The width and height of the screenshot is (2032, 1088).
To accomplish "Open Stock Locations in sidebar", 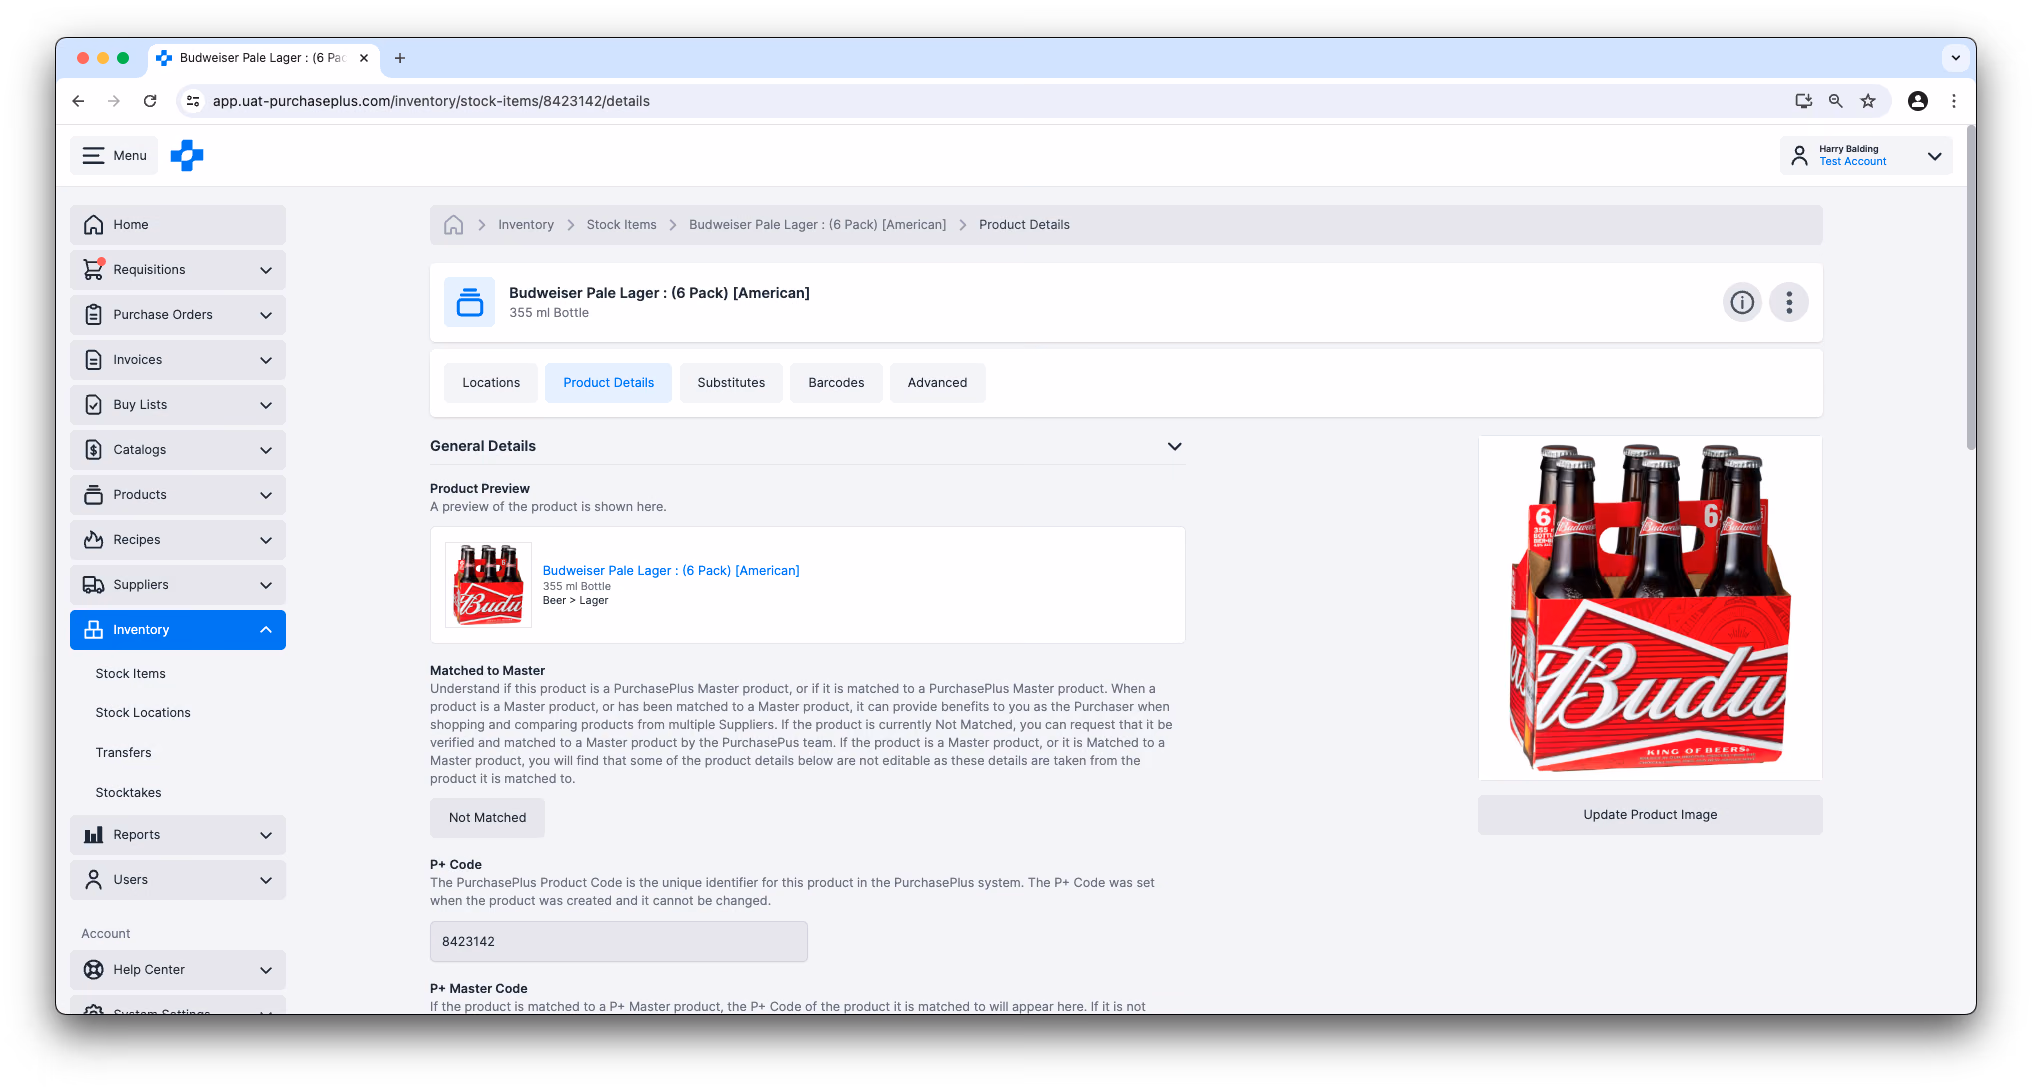I will coord(143,712).
